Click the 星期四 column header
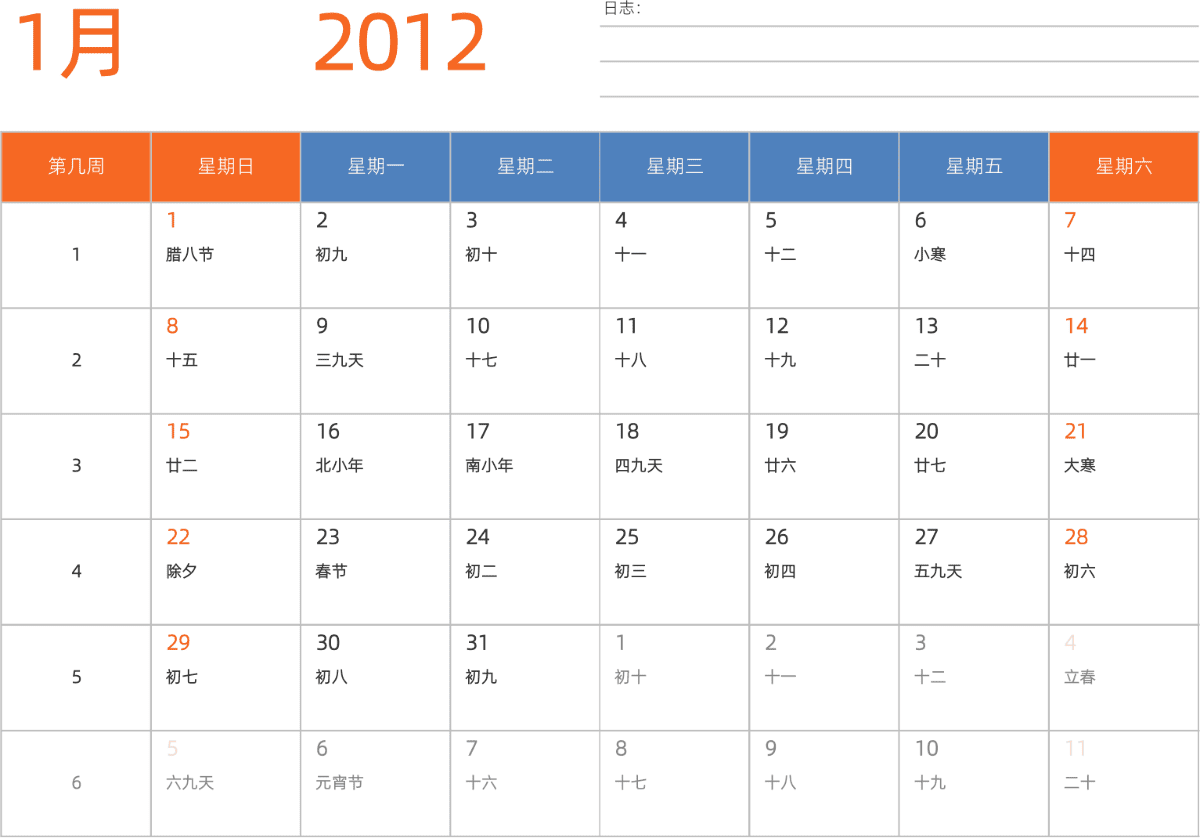 click(825, 167)
